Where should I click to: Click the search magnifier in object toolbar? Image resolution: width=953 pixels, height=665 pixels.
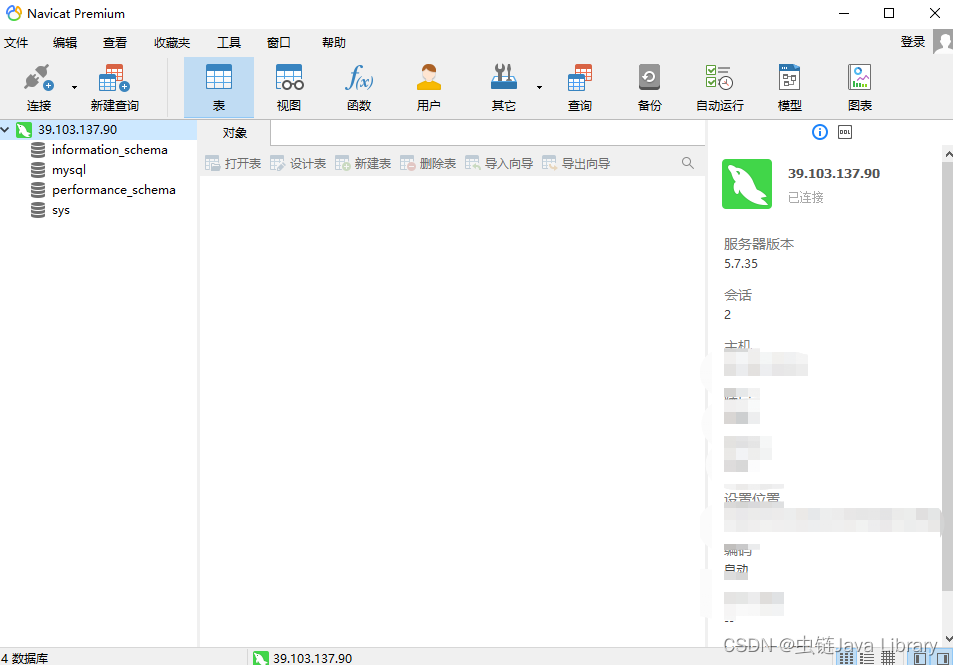click(x=687, y=163)
